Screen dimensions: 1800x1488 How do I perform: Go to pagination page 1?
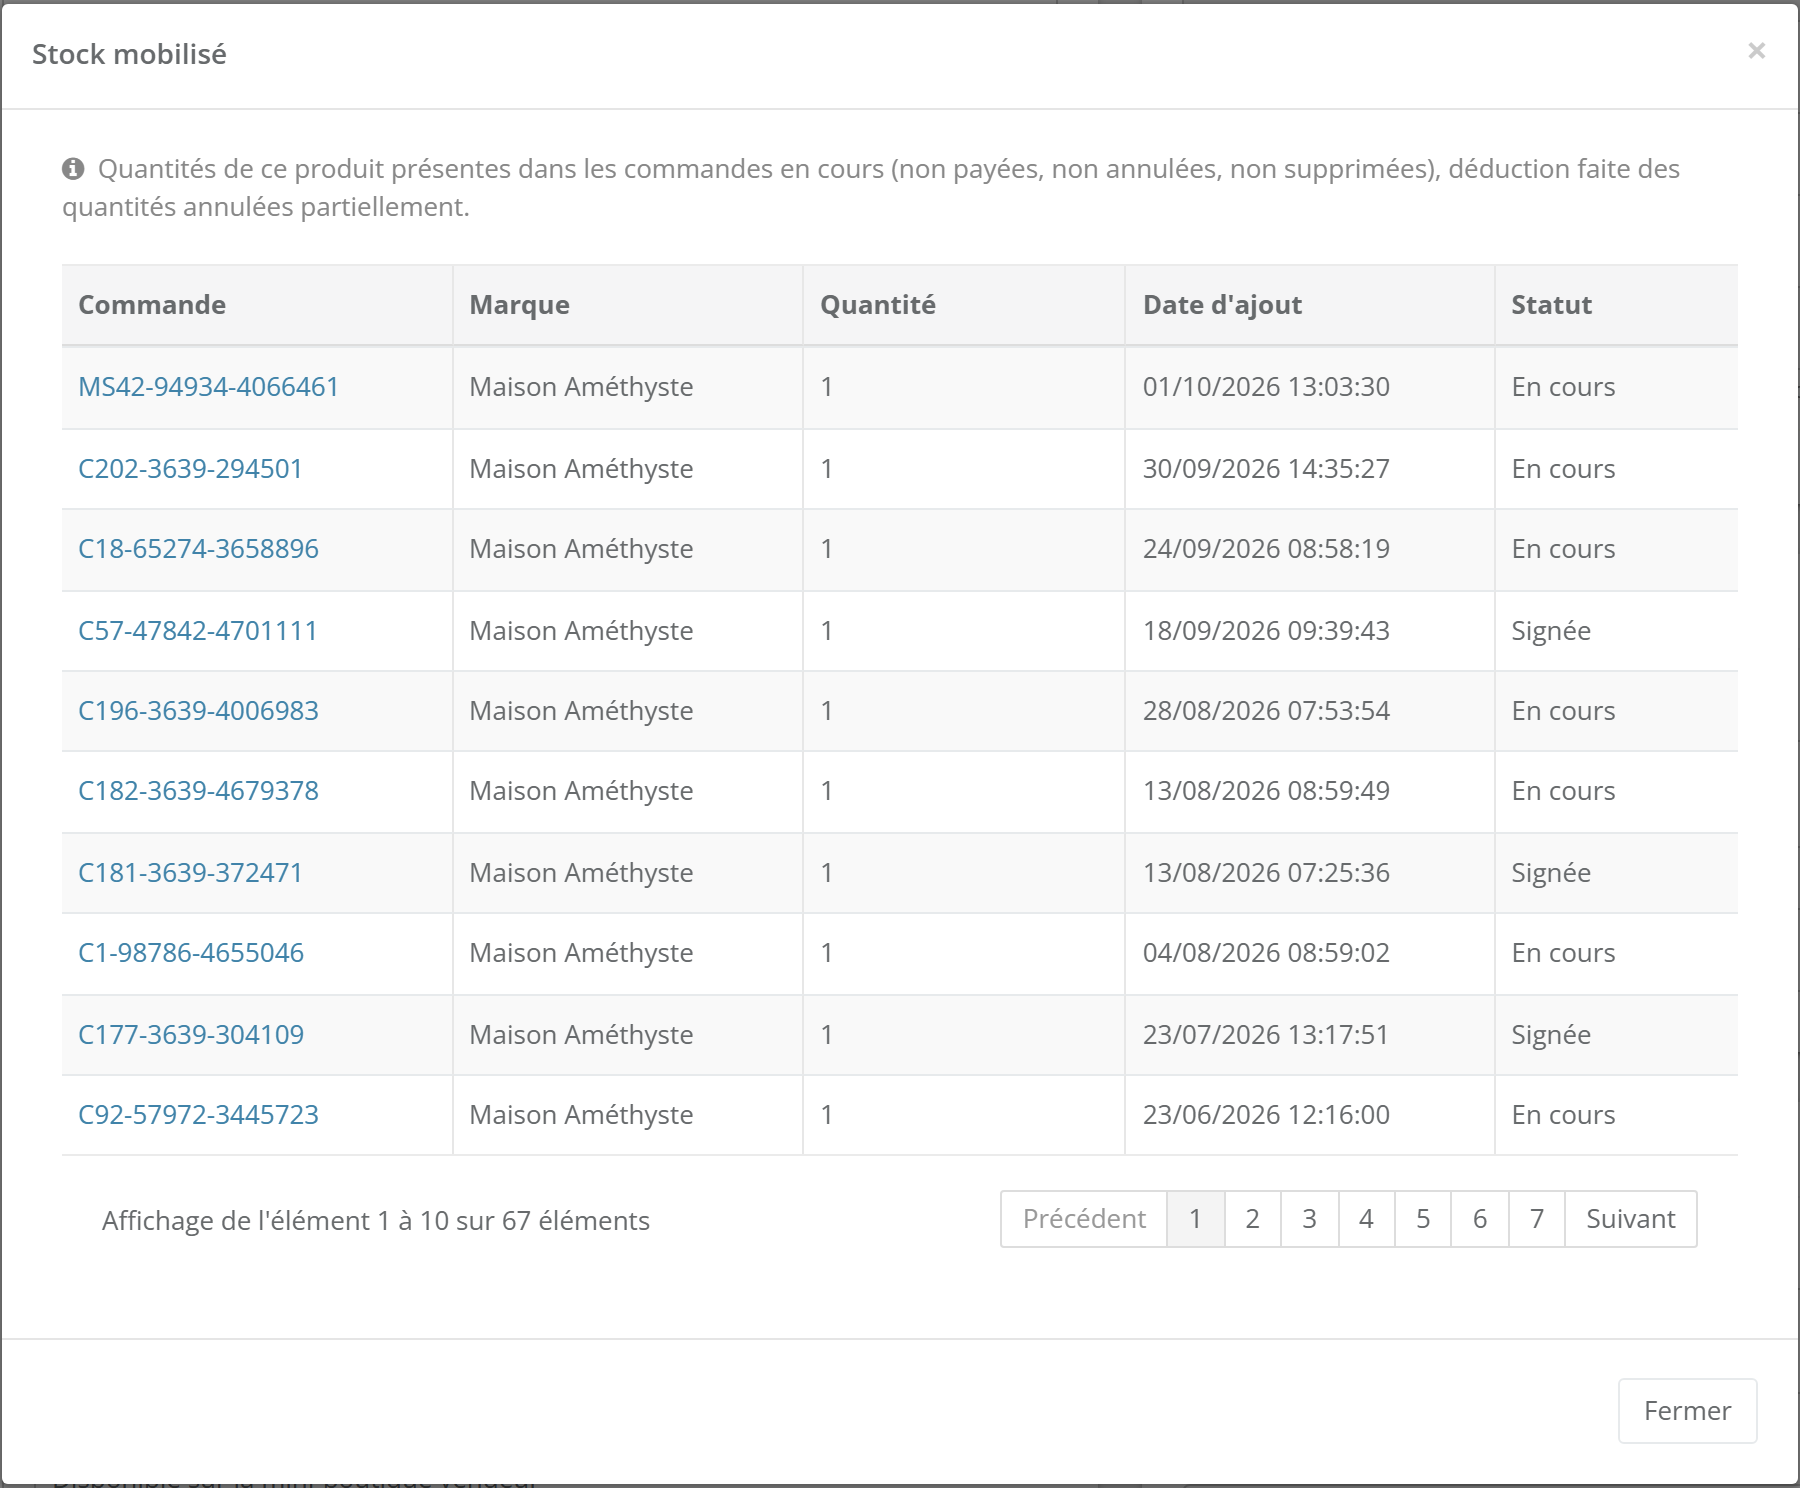[1195, 1219]
